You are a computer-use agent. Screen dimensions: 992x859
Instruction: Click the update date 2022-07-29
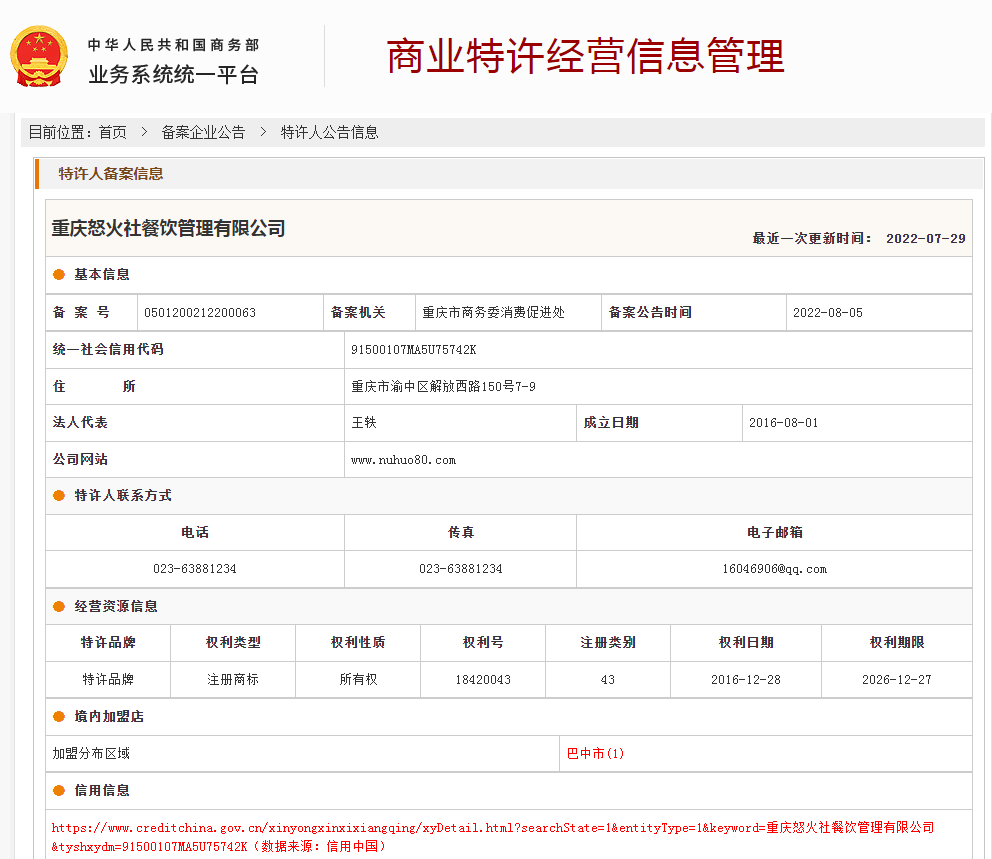[x=926, y=238]
